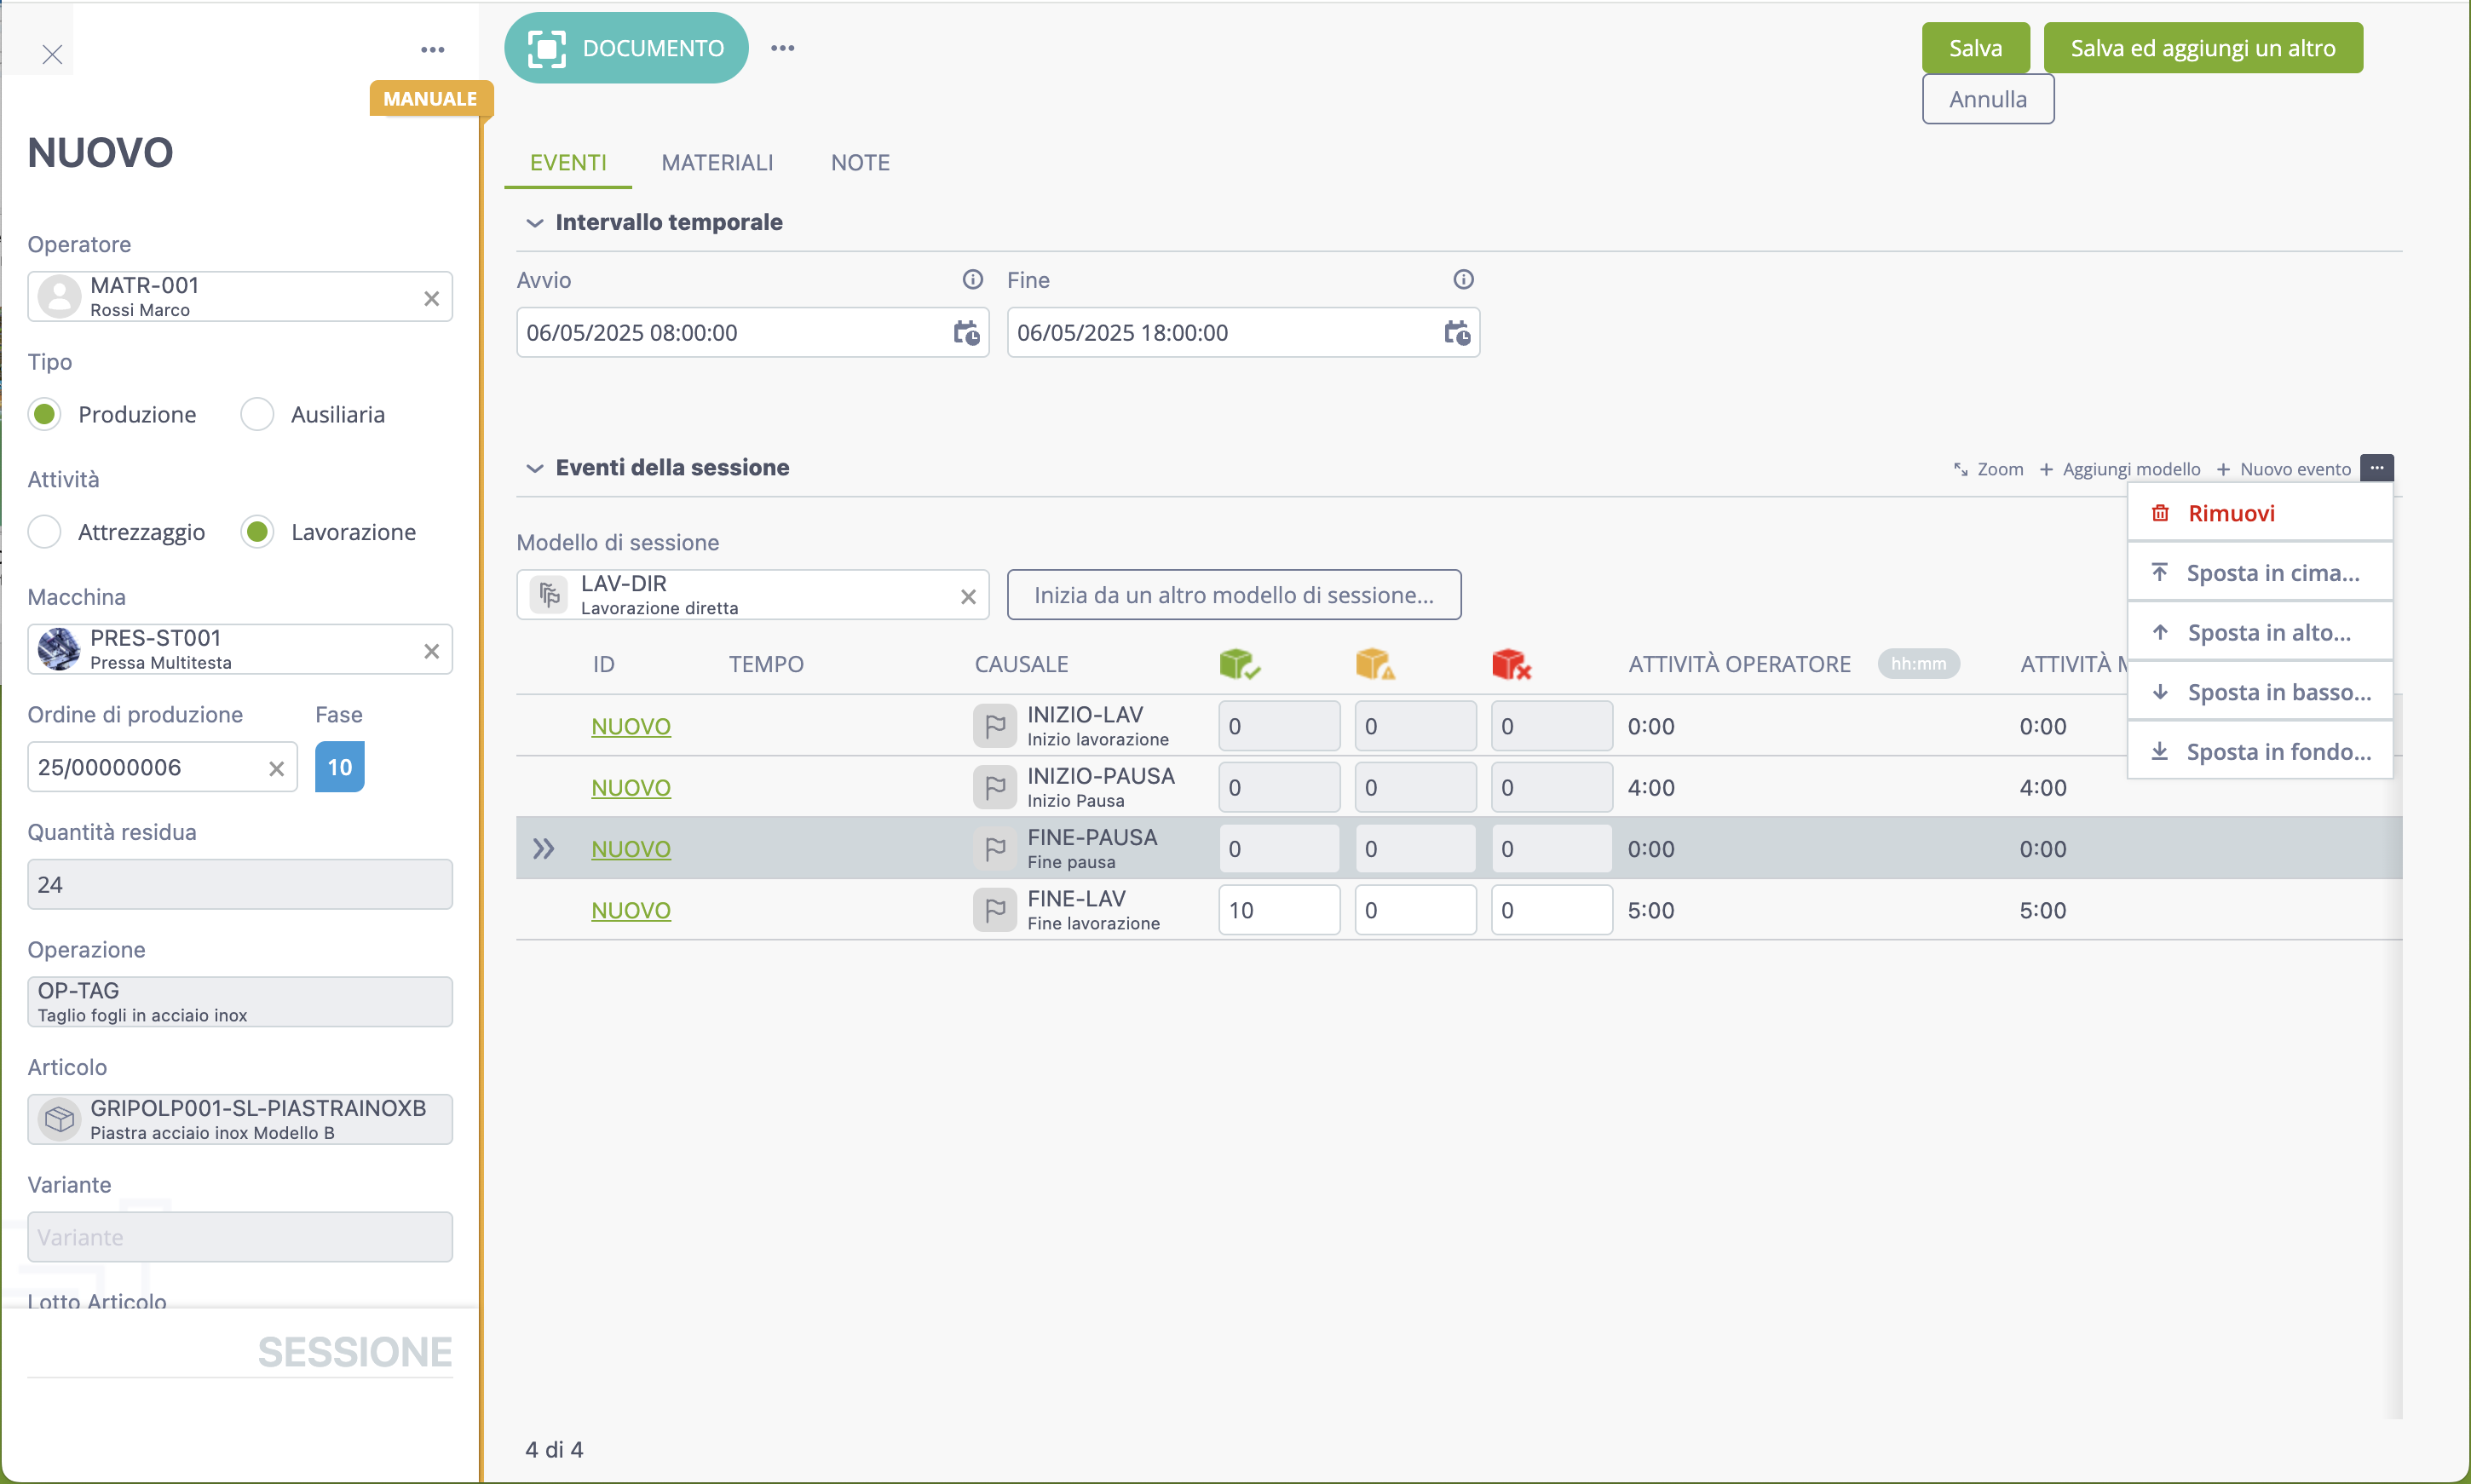2471x1484 pixels.
Task: Show info for the Fine field
Action: tap(1463, 279)
